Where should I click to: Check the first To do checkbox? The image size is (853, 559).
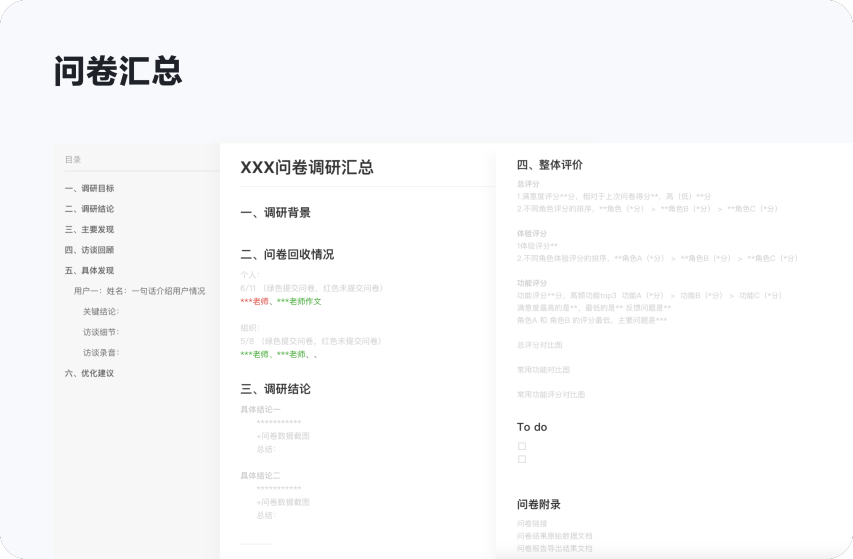coord(522,446)
